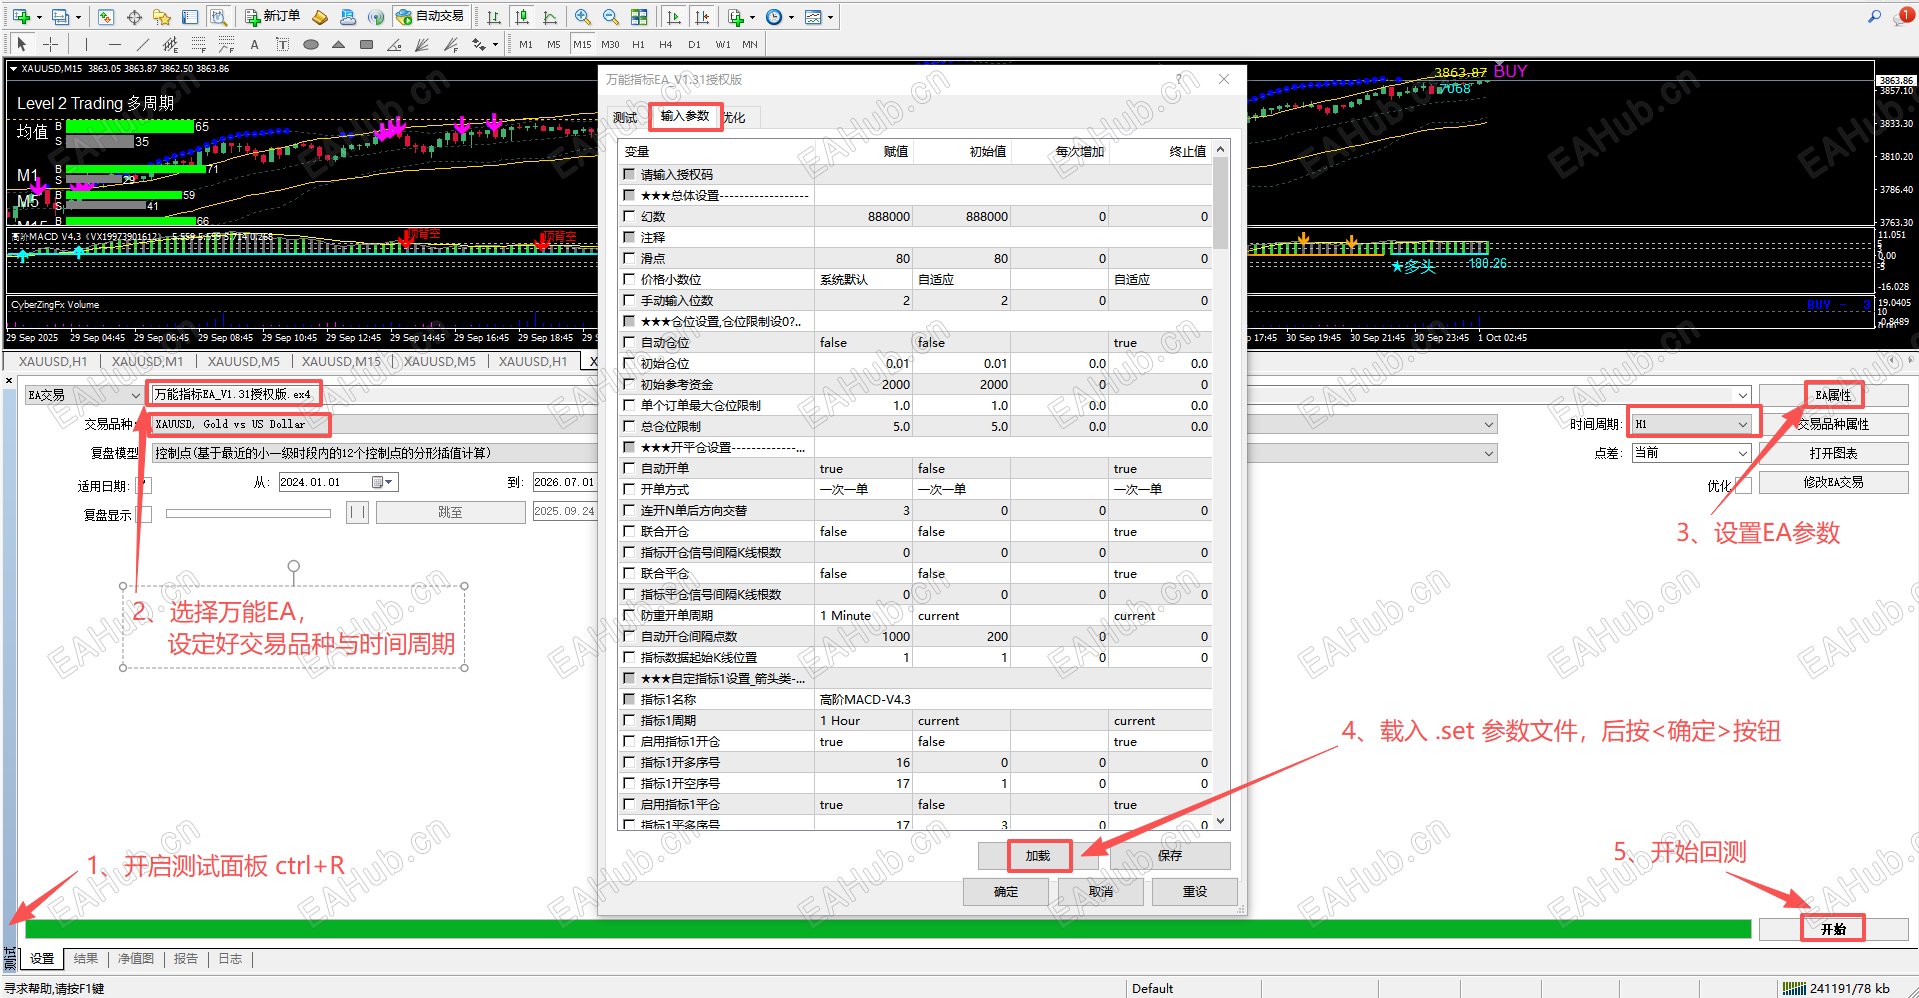This screenshot has width=1919, height=998.
Task: Toggle the Terminal panel icon
Action: tap(190, 17)
